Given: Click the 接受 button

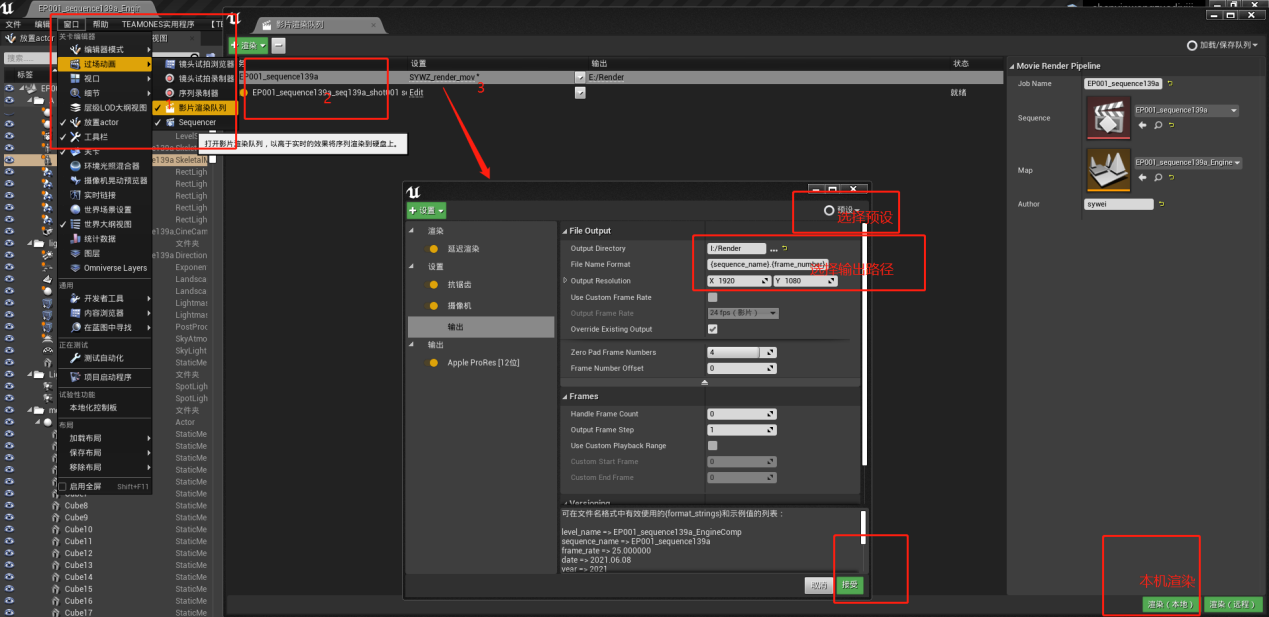Looking at the screenshot, I should pos(849,585).
